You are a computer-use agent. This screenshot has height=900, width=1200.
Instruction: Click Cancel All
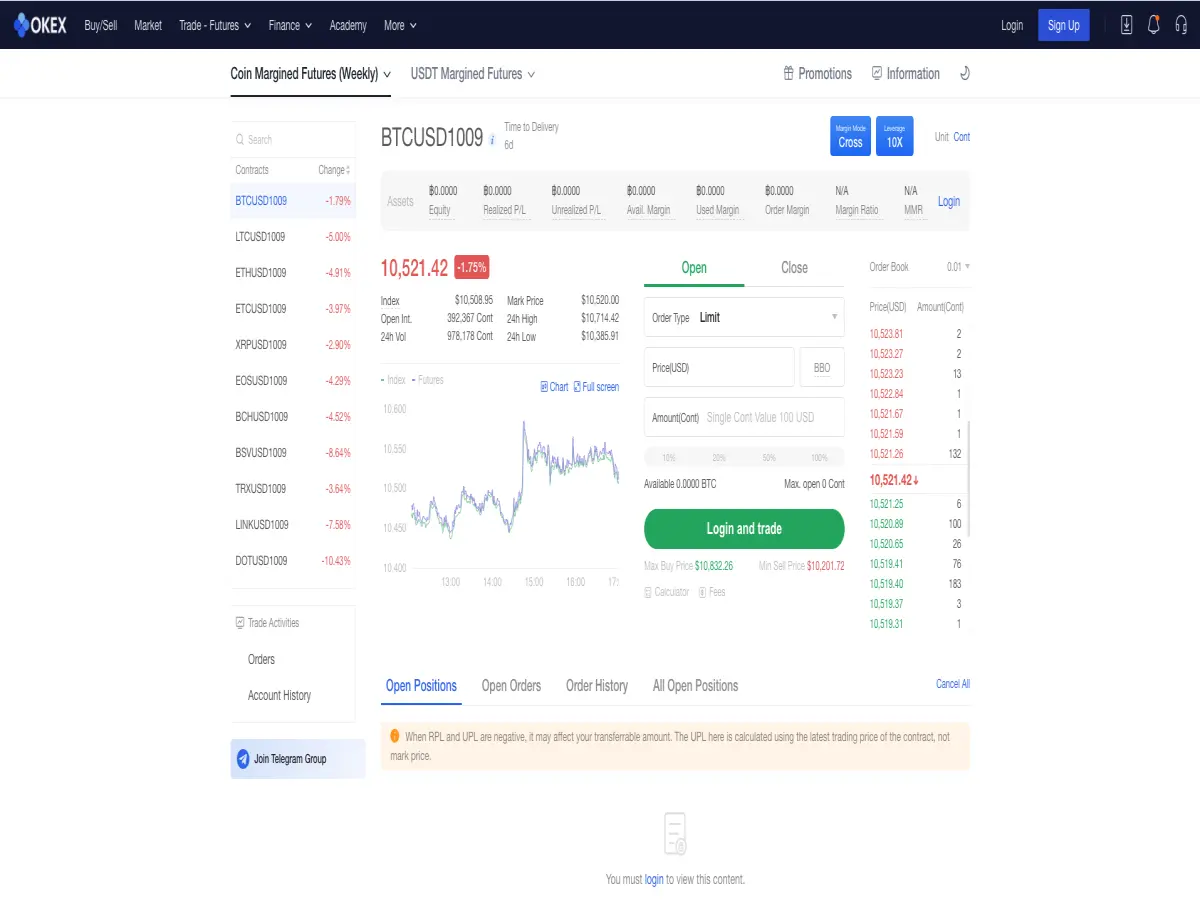[953, 684]
